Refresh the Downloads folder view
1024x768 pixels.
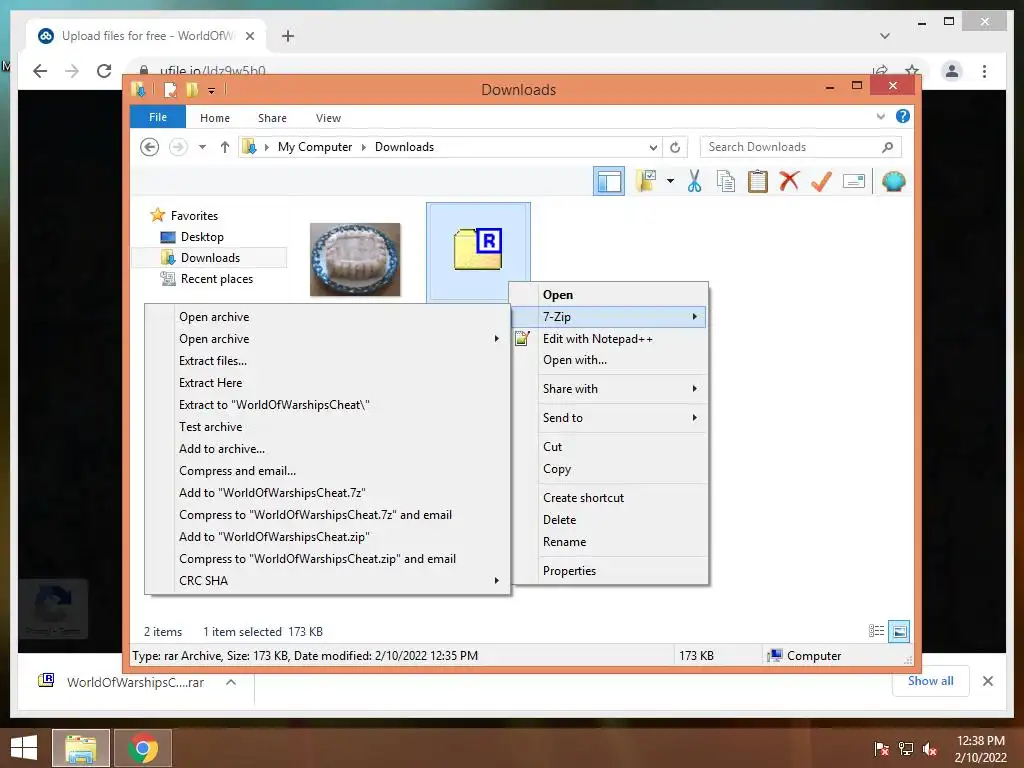coord(675,147)
